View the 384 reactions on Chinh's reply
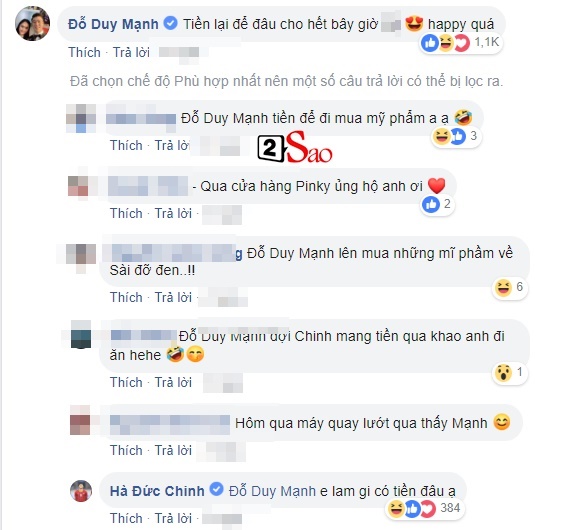The image size is (561, 530). coord(425,509)
